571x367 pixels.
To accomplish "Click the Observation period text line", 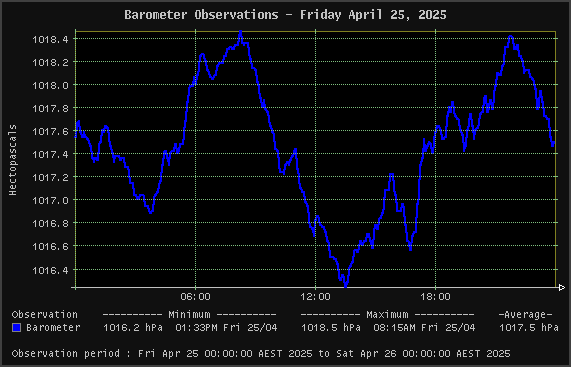I will pos(261,354).
